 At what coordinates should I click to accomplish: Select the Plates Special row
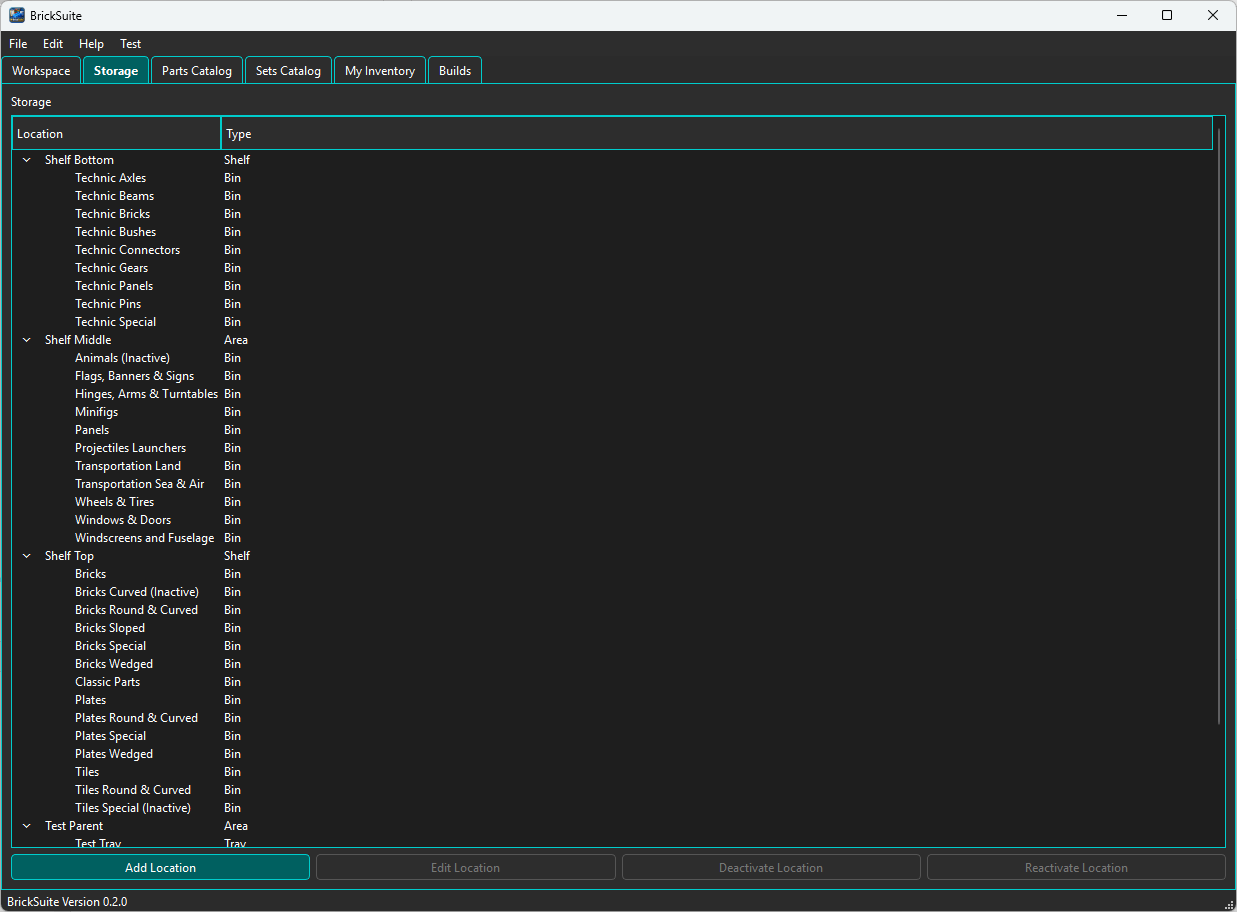[613, 736]
